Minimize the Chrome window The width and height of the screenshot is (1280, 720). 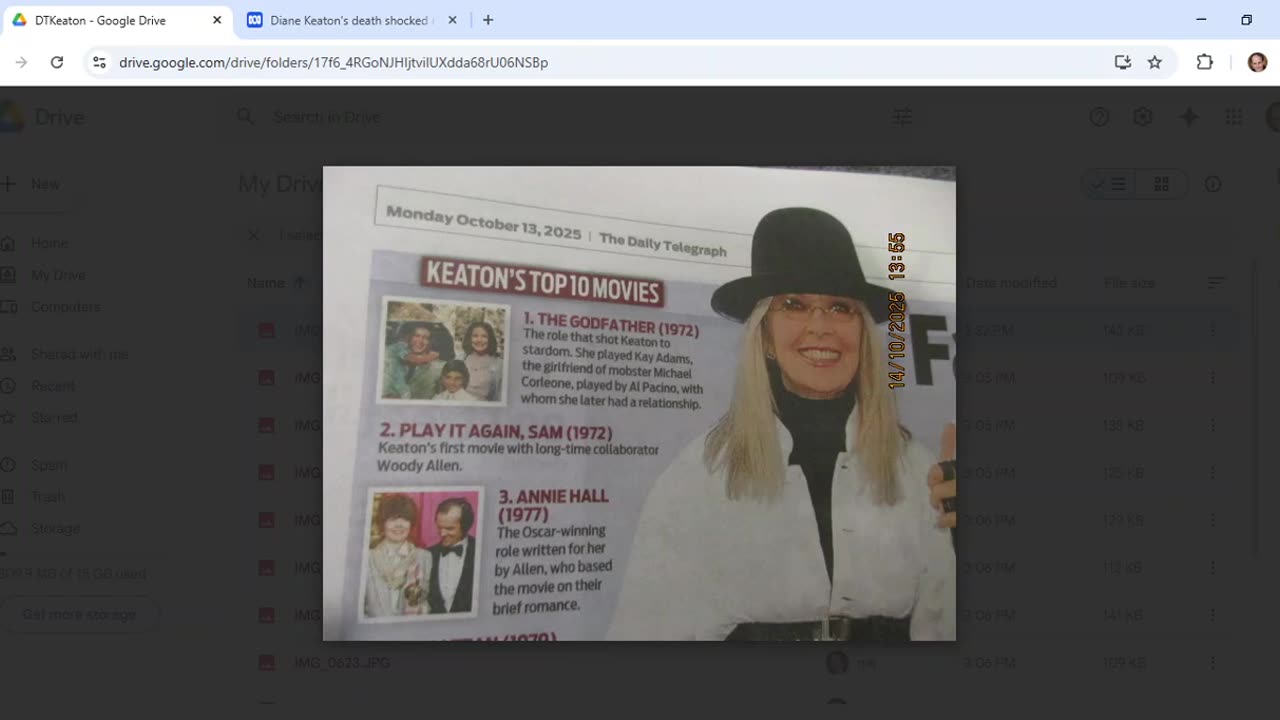click(x=1201, y=20)
